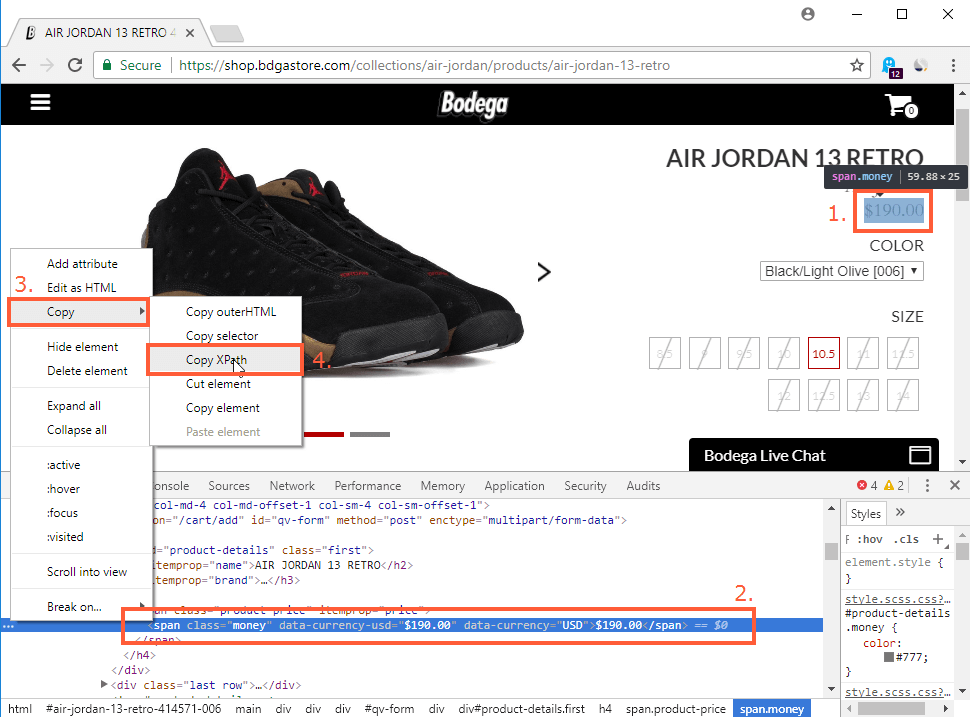Image resolution: width=970 pixels, height=717 pixels.
Task: Open style.scss.css source link above #product-details
Action: [897, 599]
